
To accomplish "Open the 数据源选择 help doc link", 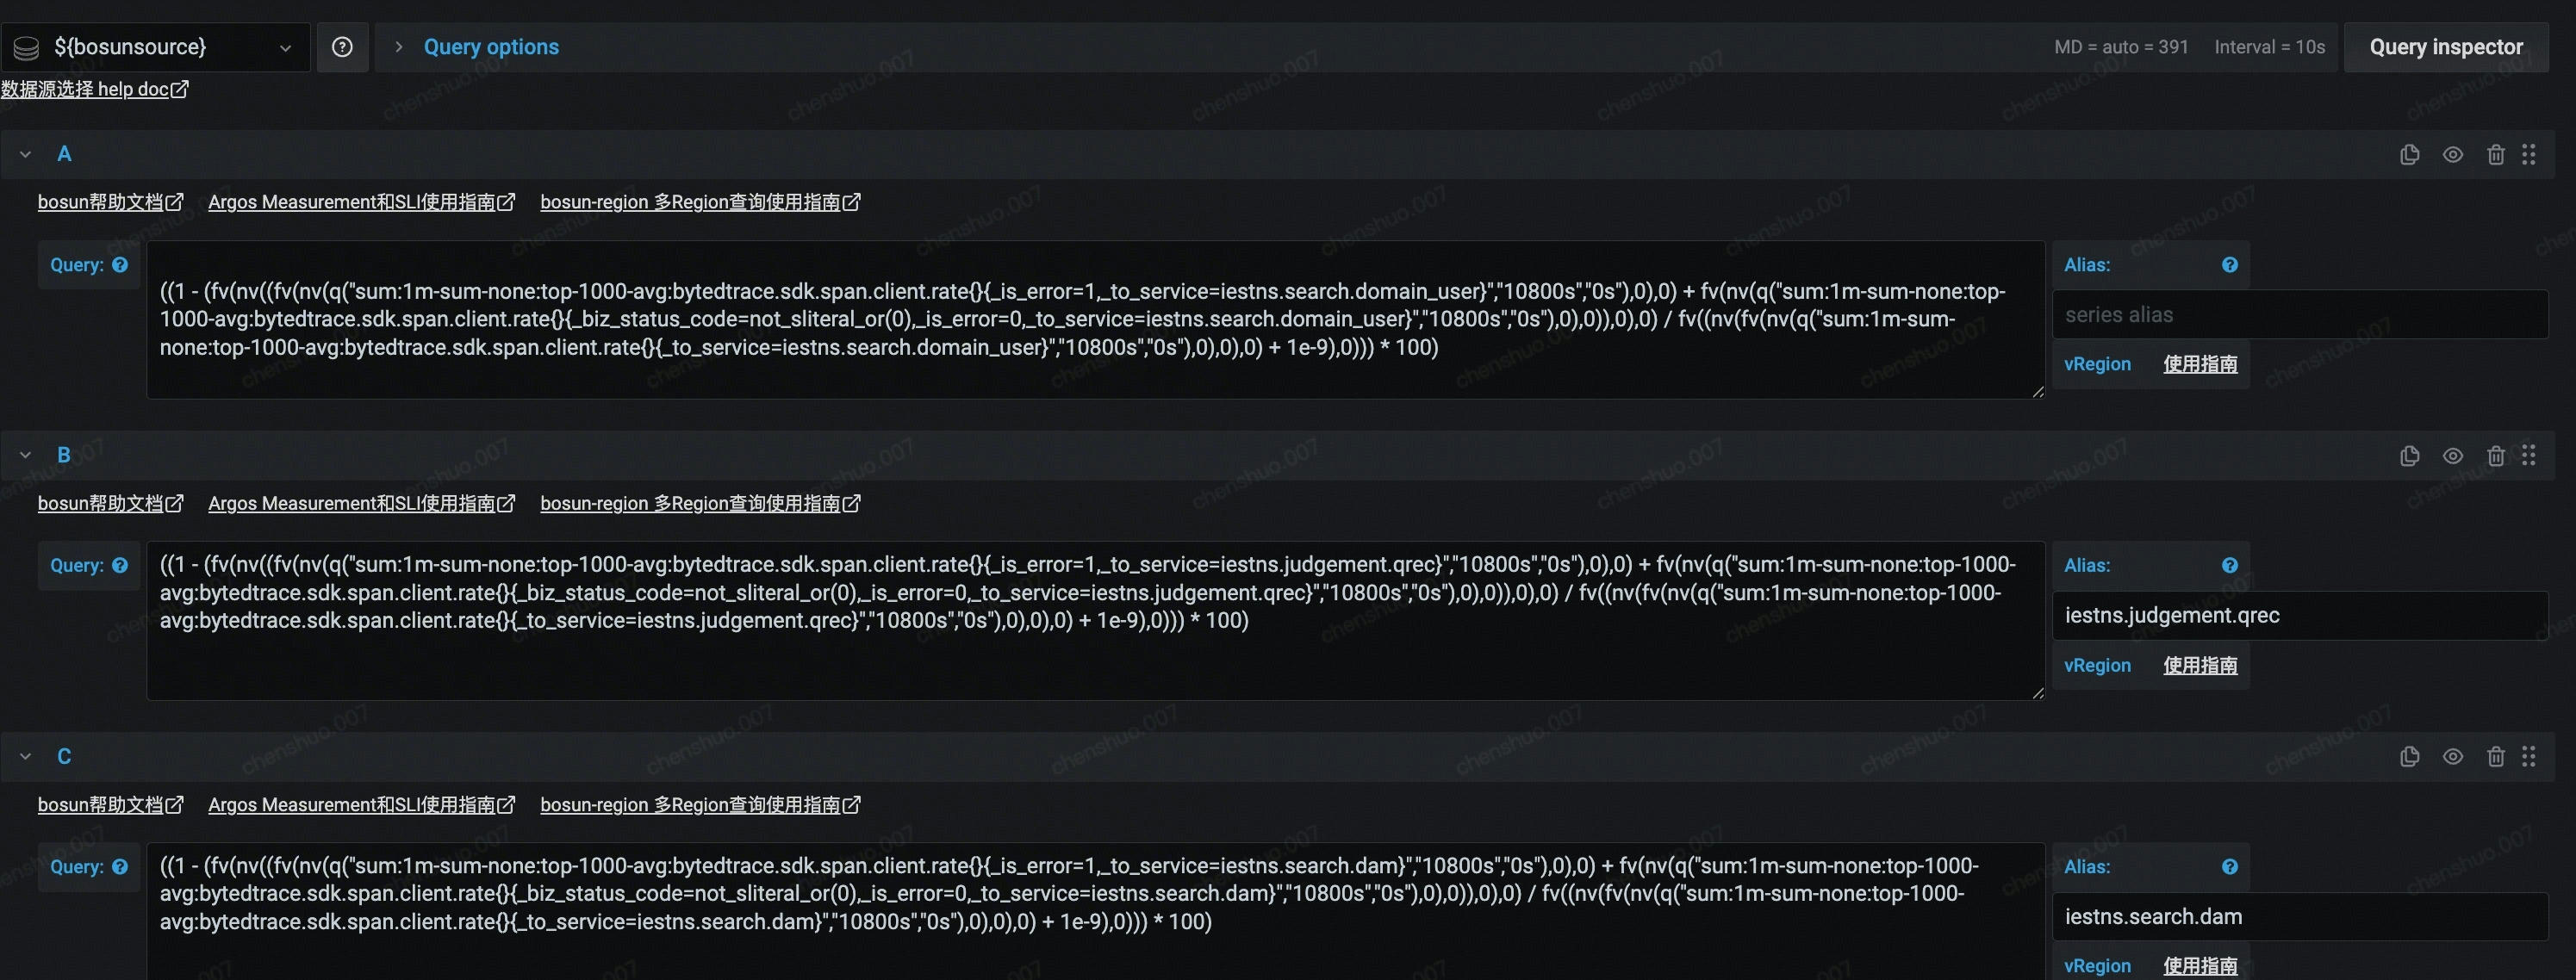I will pos(94,89).
